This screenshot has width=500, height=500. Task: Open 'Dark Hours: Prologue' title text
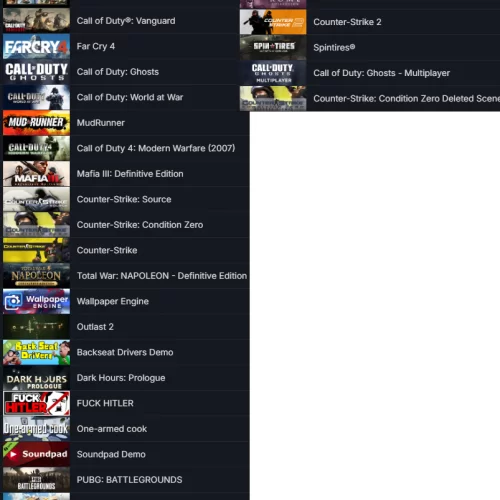[x=121, y=378]
